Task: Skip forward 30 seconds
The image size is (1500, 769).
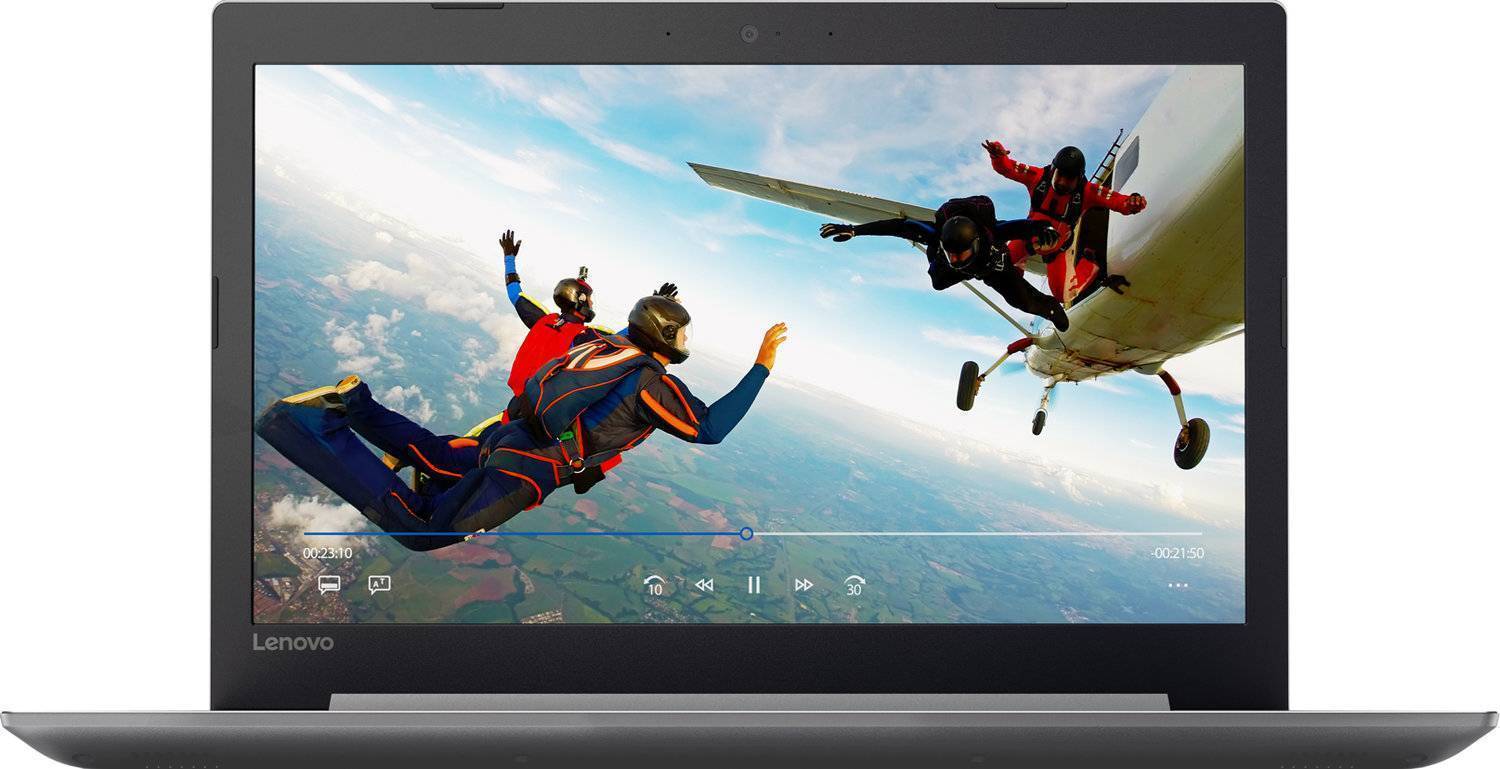Action: click(x=854, y=585)
